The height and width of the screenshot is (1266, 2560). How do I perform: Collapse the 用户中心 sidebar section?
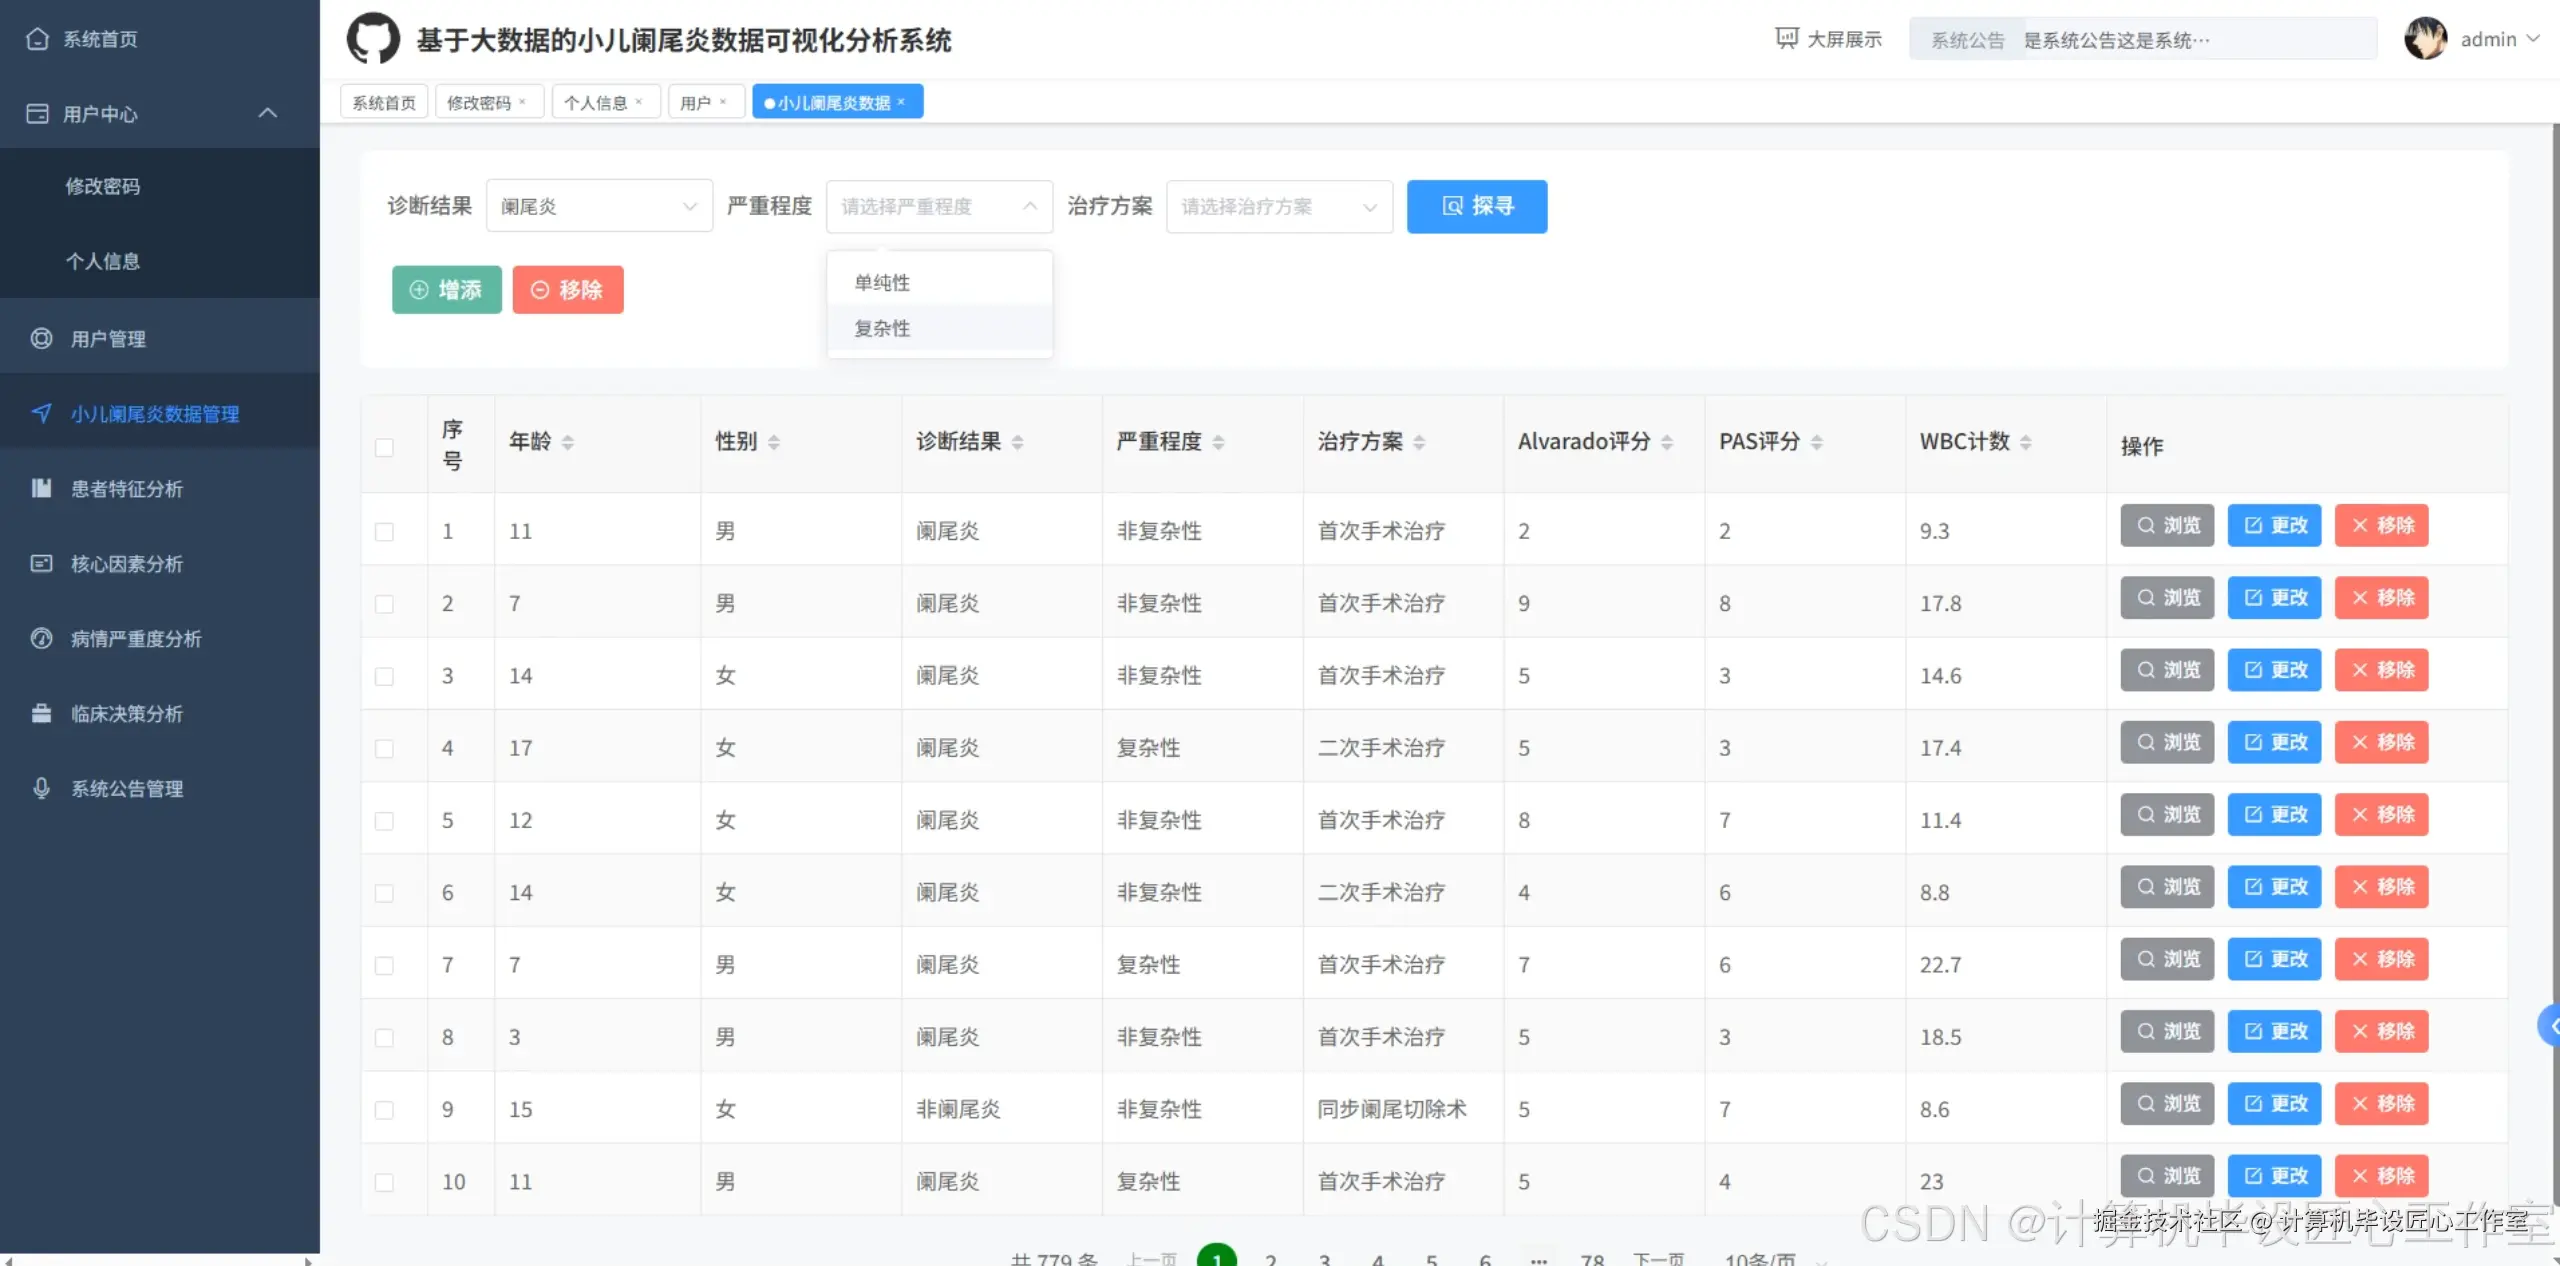(x=267, y=113)
